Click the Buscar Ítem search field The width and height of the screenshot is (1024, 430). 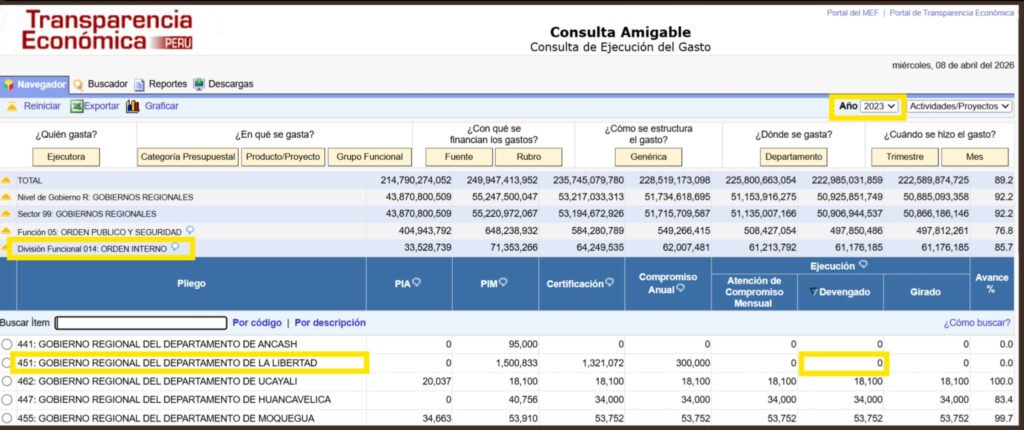click(141, 323)
